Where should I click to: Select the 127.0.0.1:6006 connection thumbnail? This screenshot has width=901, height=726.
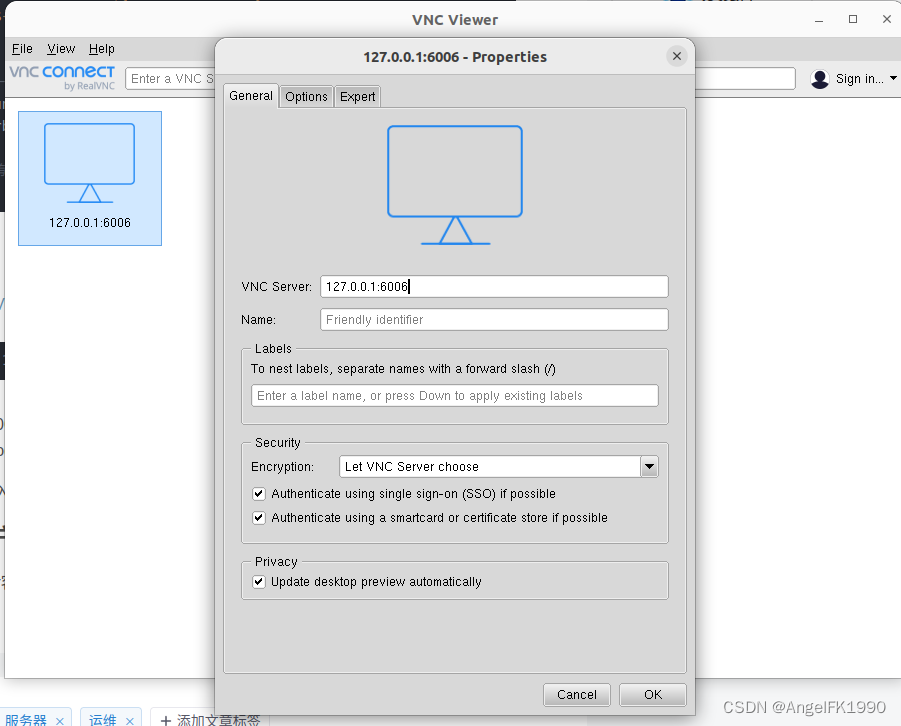click(x=90, y=178)
